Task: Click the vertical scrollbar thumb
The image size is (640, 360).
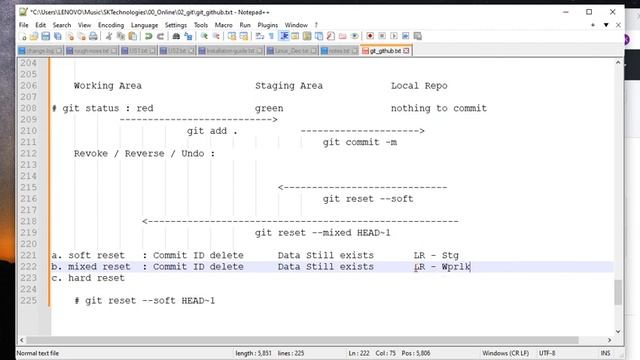Action: pyautogui.click(x=618, y=292)
